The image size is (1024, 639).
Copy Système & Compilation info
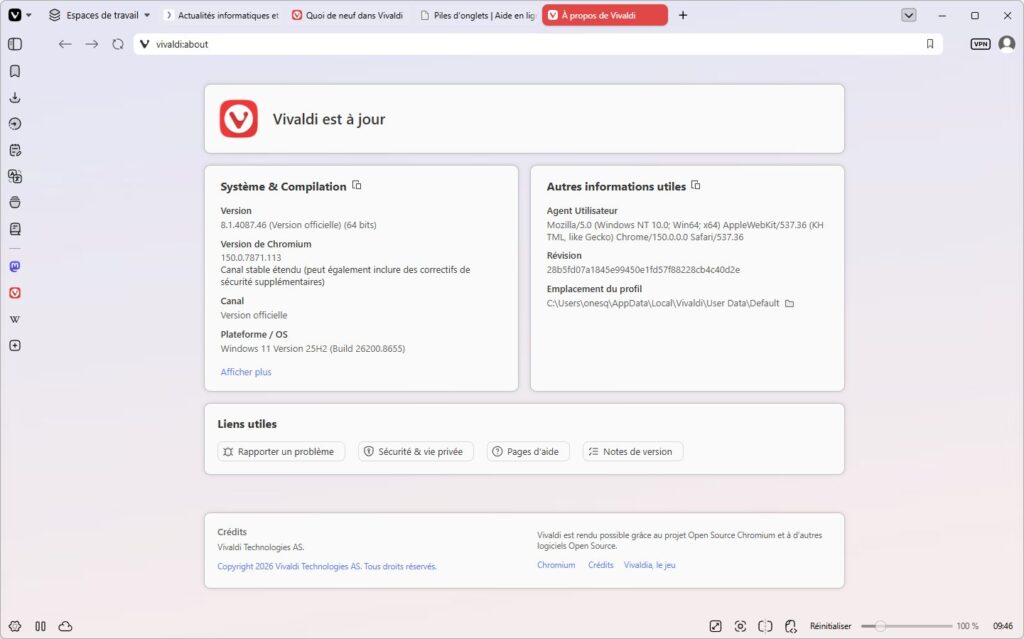click(357, 186)
